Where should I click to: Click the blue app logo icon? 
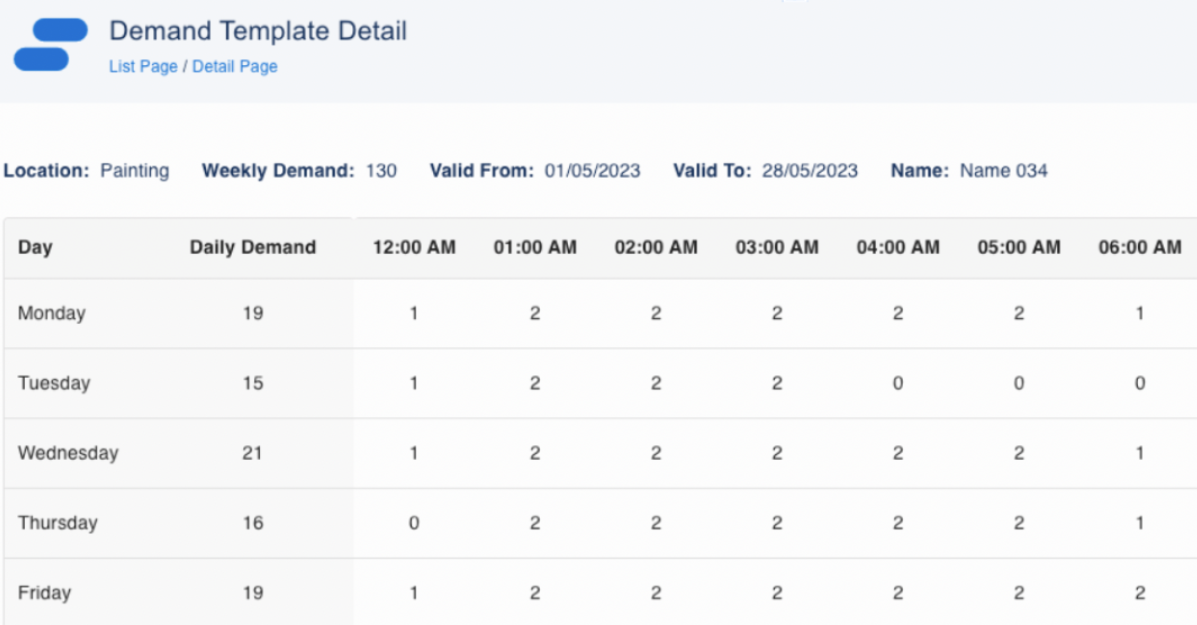(50, 45)
